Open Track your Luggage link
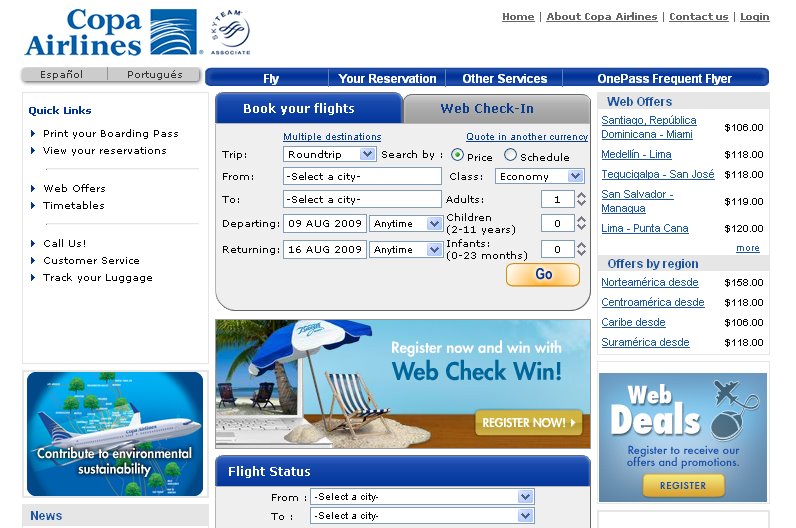The width and height of the screenshot is (796, 528). coord(97,278)
